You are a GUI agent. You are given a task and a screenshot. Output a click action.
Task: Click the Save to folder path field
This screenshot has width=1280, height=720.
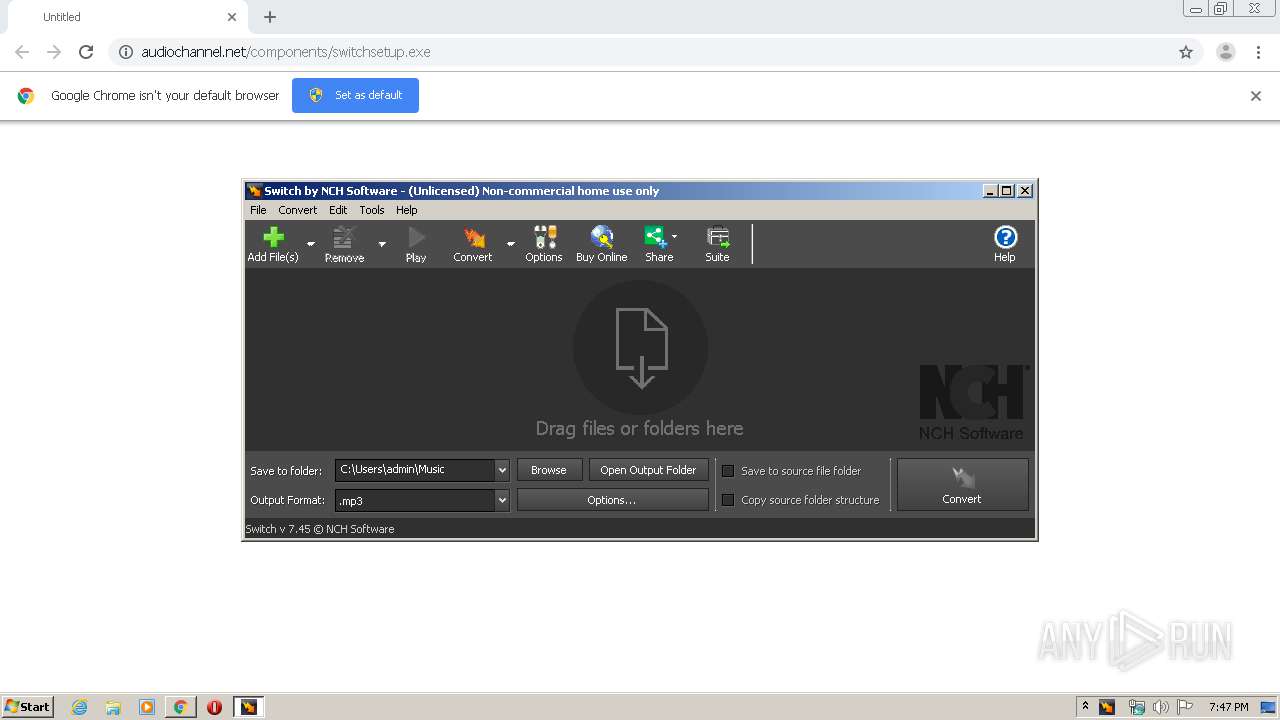pos(415,470)
